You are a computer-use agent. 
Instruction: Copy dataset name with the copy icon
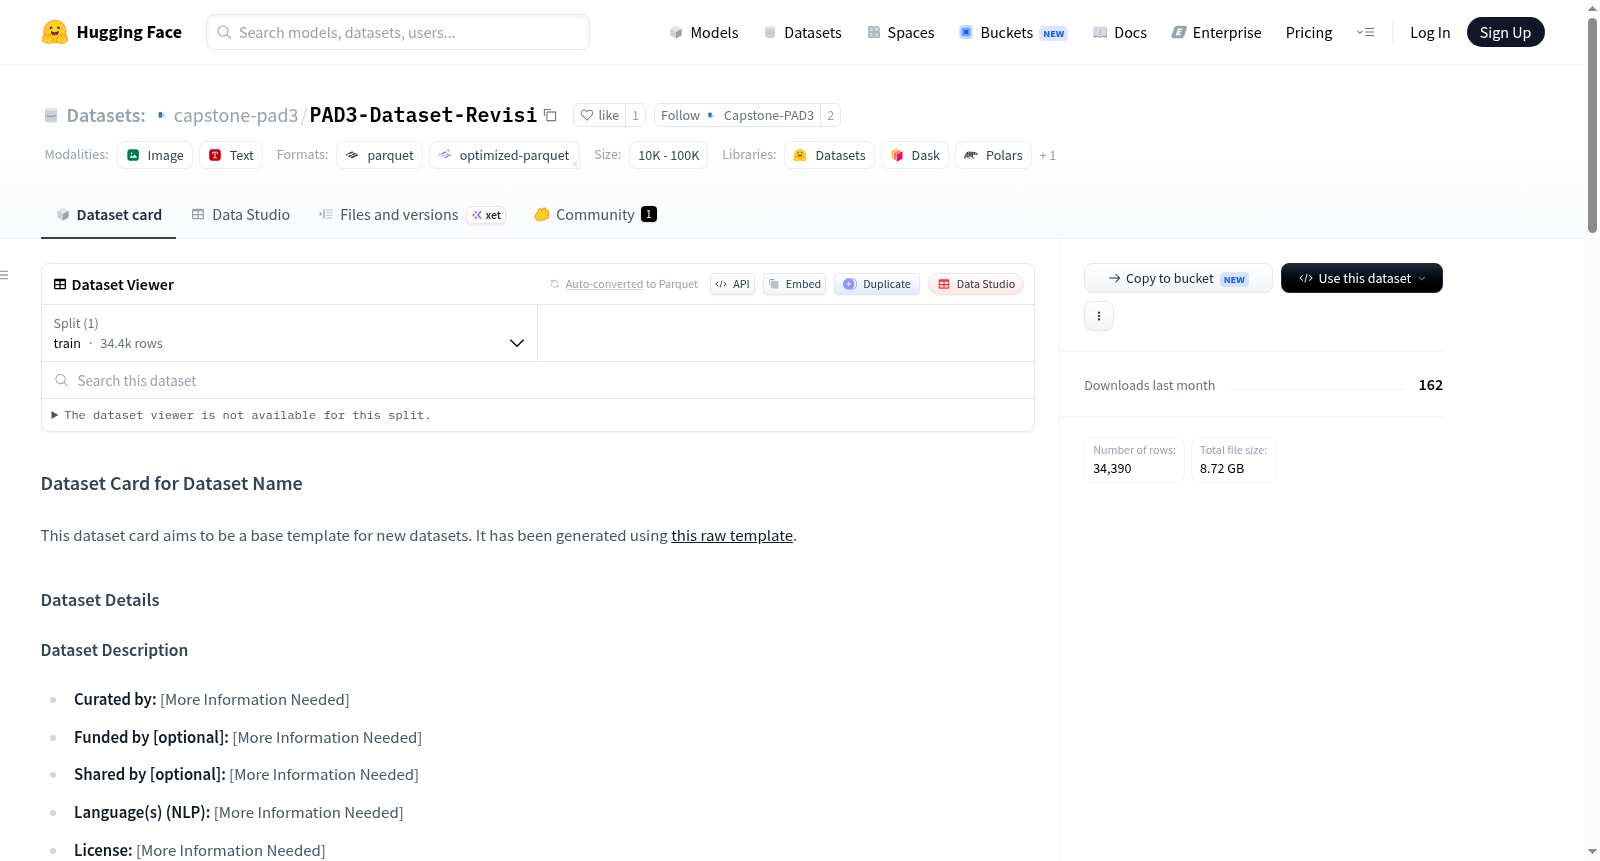550,115
